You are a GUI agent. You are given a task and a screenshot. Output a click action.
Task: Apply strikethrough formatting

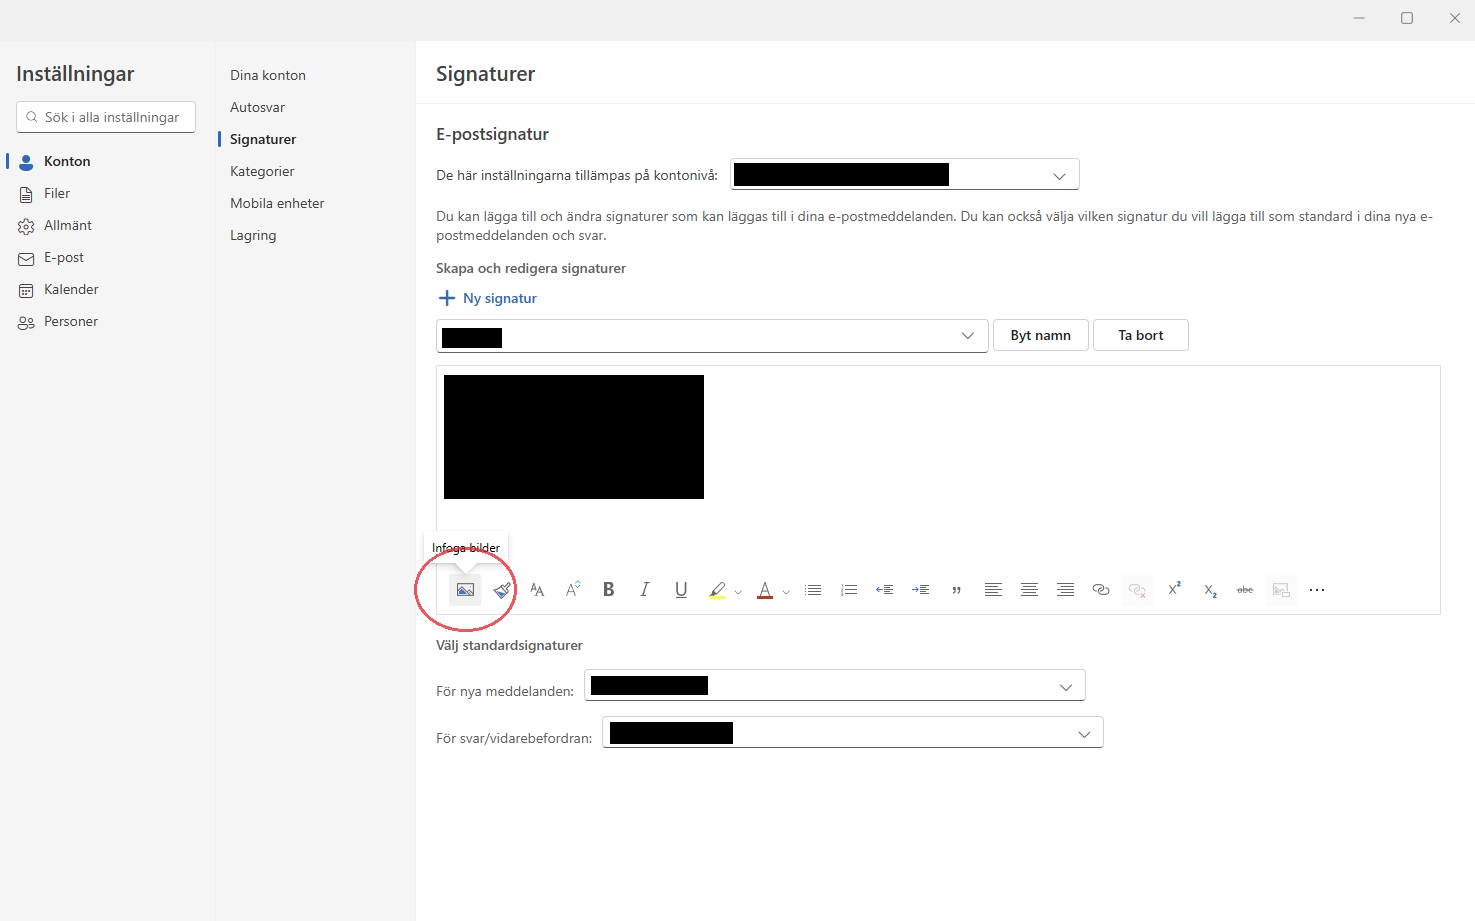[1245, 590]
